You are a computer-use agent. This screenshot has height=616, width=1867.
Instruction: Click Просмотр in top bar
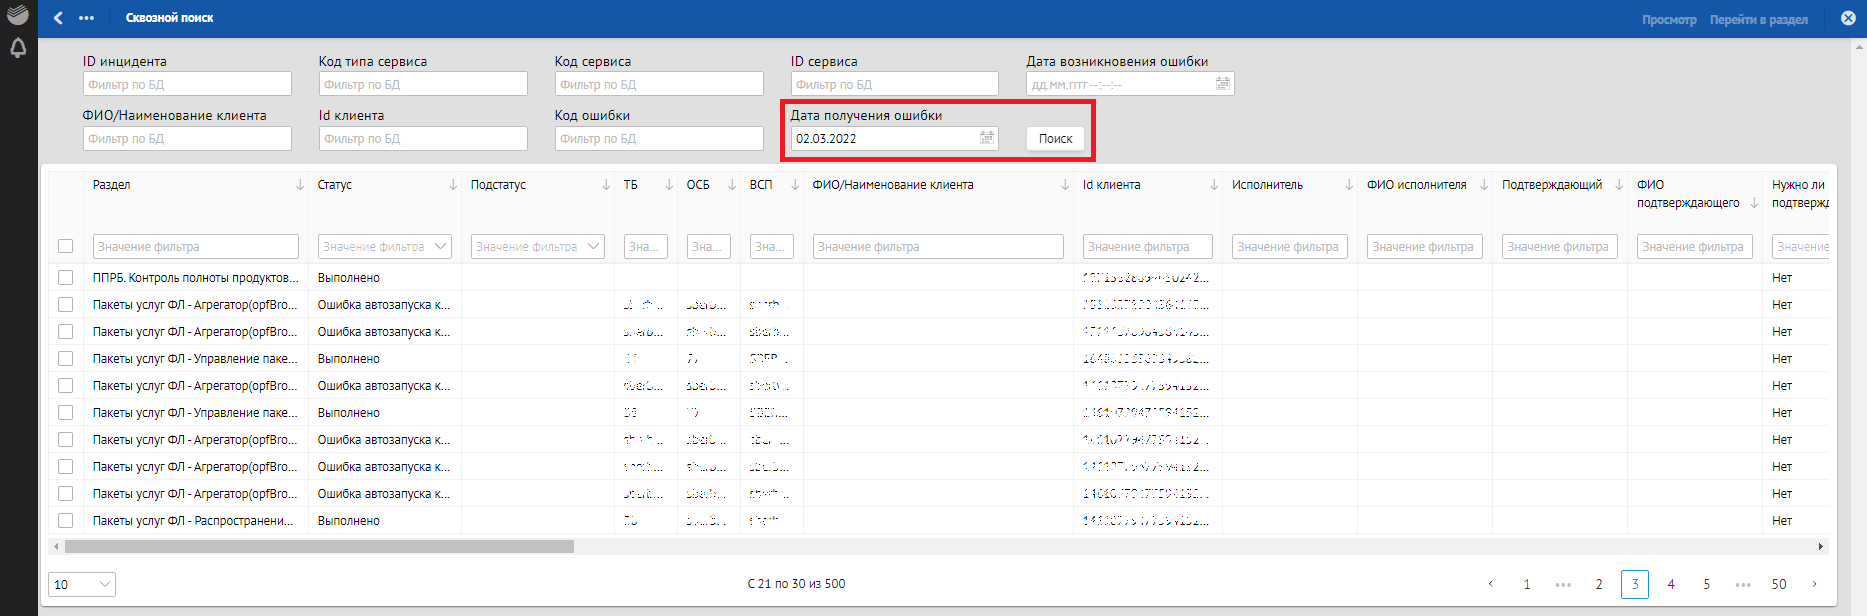coord(1669,20)
